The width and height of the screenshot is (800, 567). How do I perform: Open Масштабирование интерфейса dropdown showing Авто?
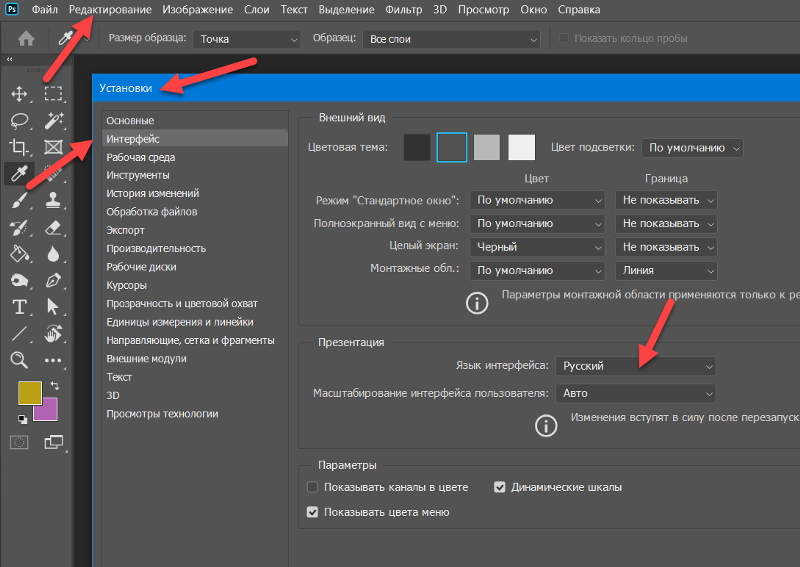[635, 393]
